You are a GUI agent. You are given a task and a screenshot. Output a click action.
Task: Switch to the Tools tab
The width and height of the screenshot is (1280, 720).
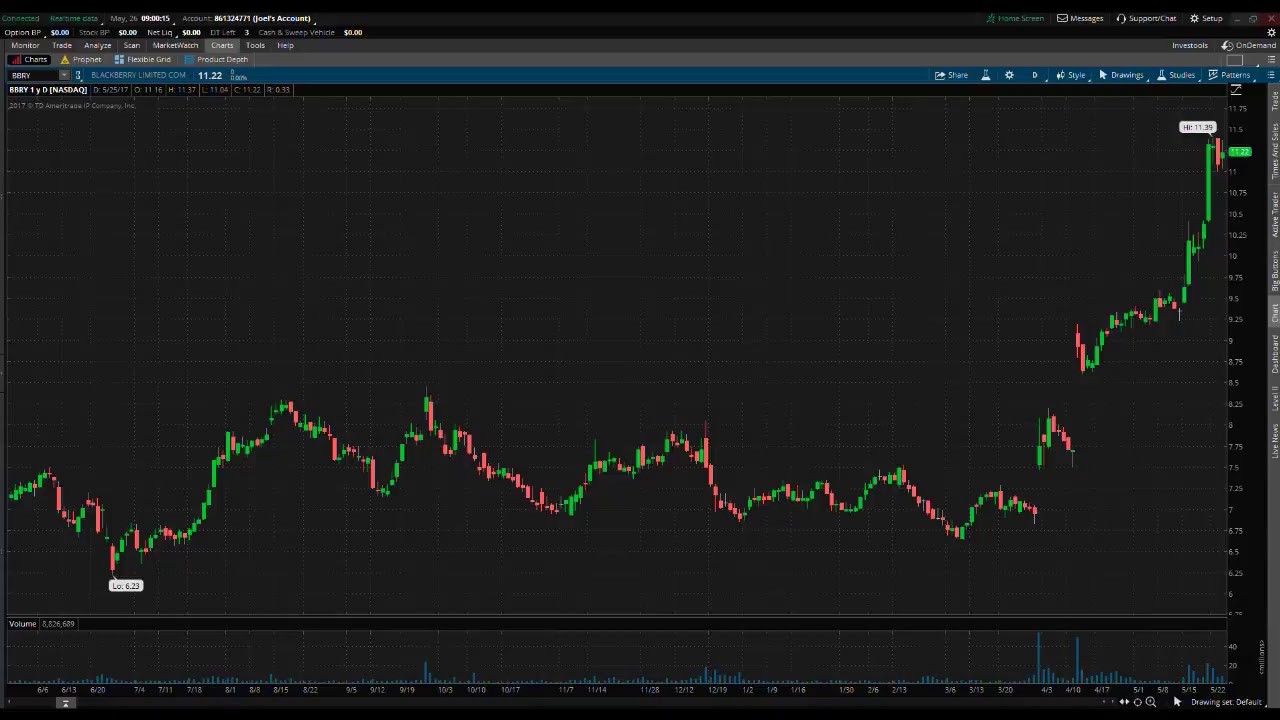(255, 45)
